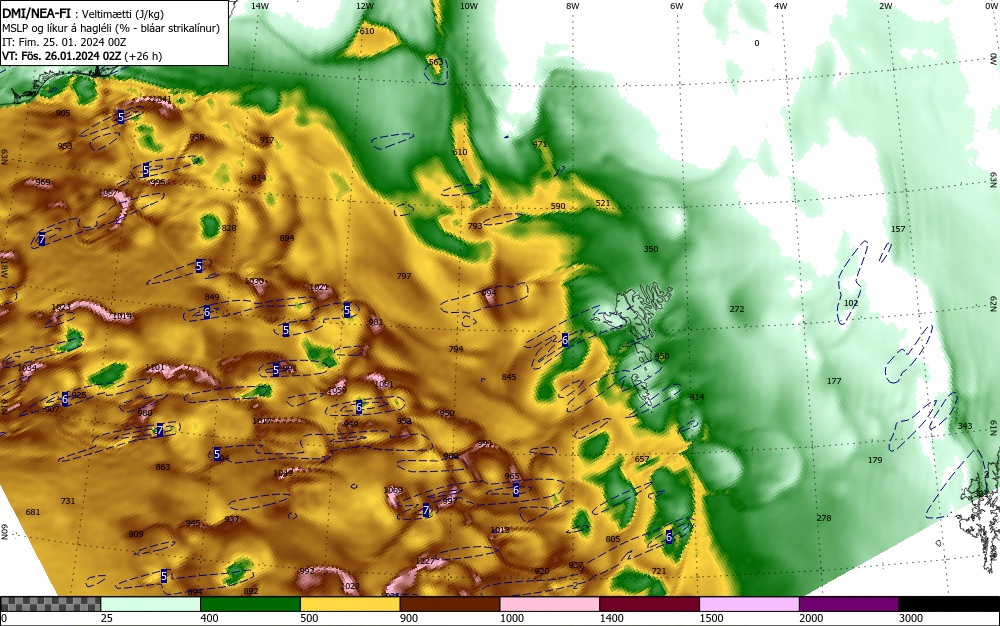Screen dimensions: 1000x626
Task: Click the map value 657
Action: (x=642, y=459)
